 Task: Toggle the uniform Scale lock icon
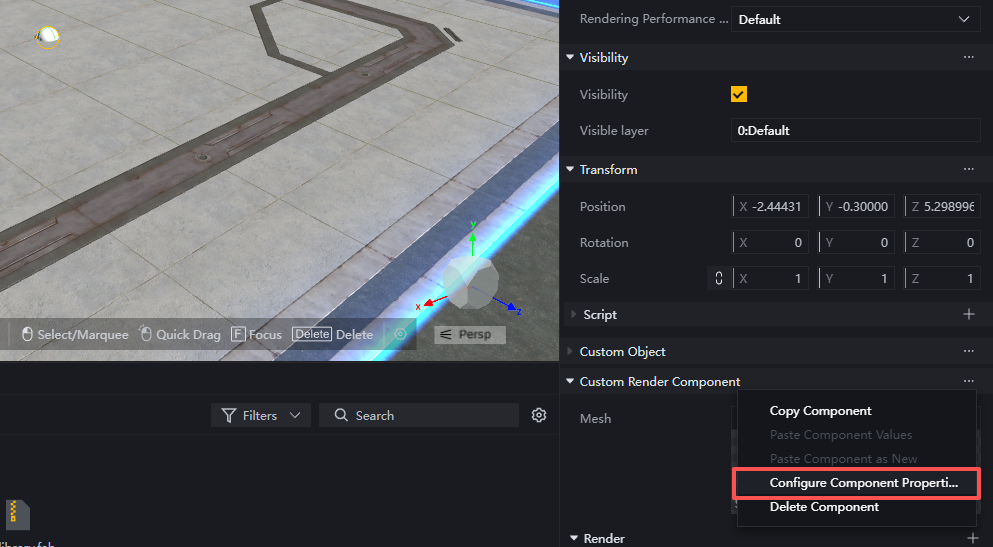click(718, 279)
